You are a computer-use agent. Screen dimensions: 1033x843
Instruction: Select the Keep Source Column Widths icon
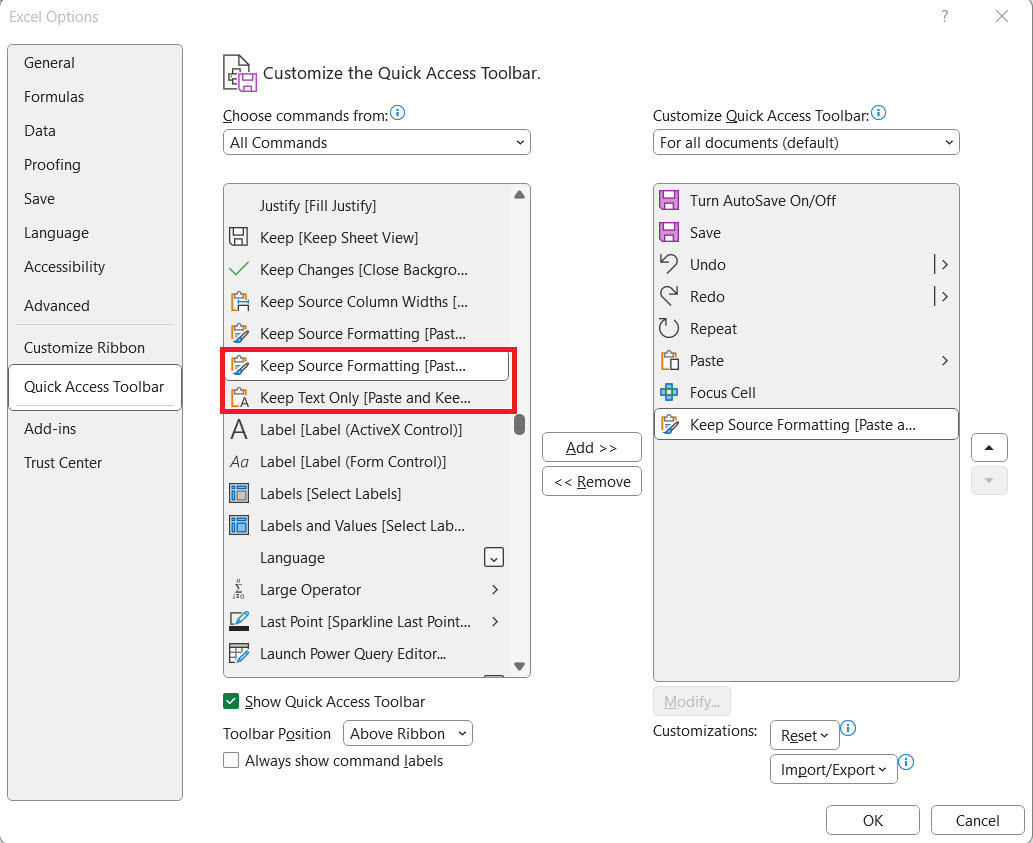coord(239,302)
